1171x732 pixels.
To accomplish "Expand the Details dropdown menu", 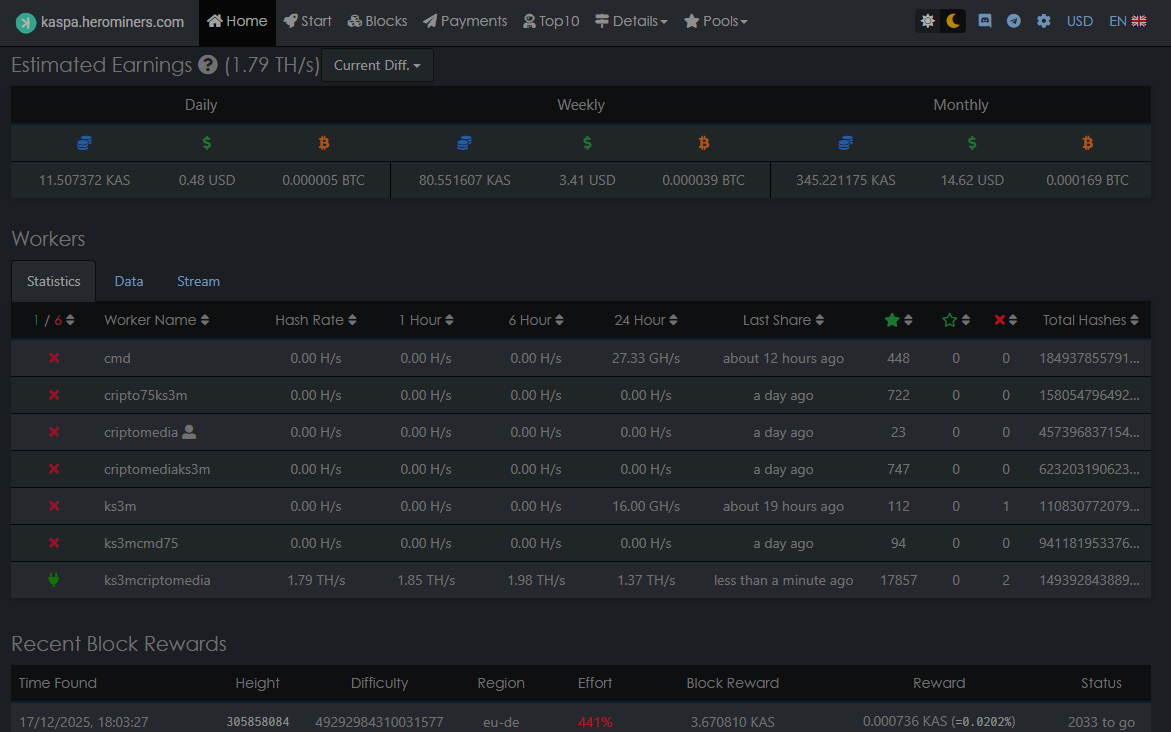I will point(631,22).
